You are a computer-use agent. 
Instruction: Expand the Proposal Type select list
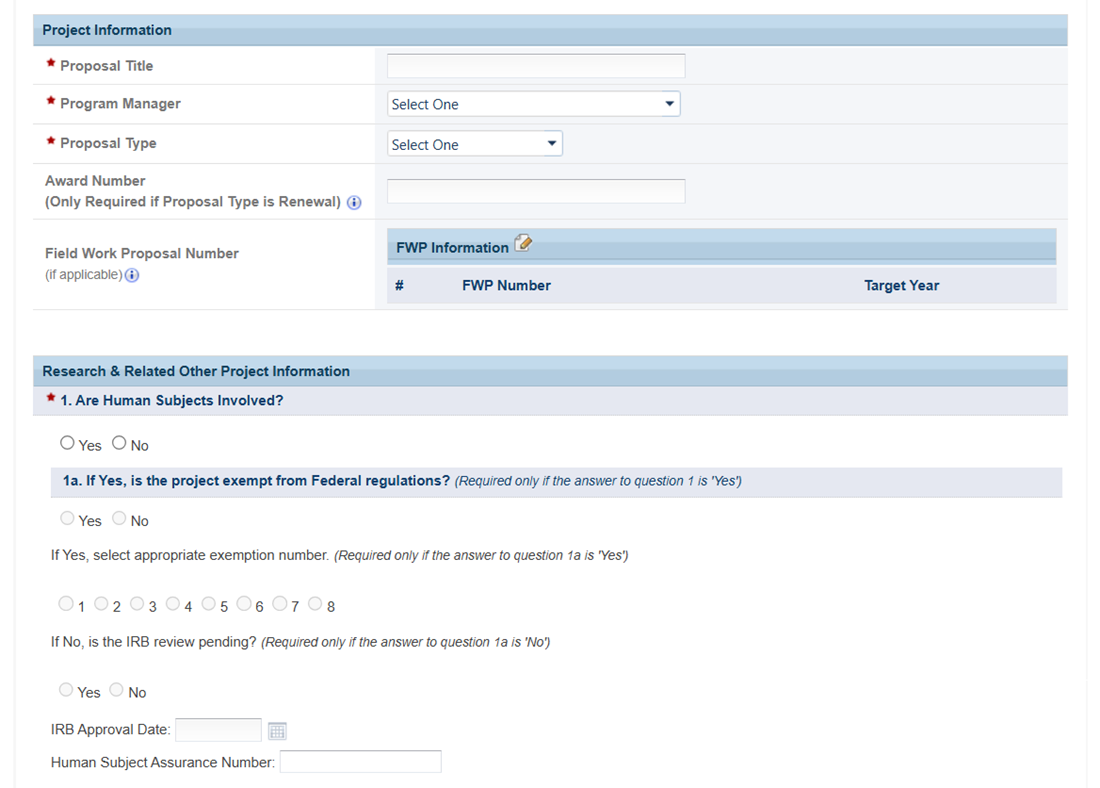point(474,144)
